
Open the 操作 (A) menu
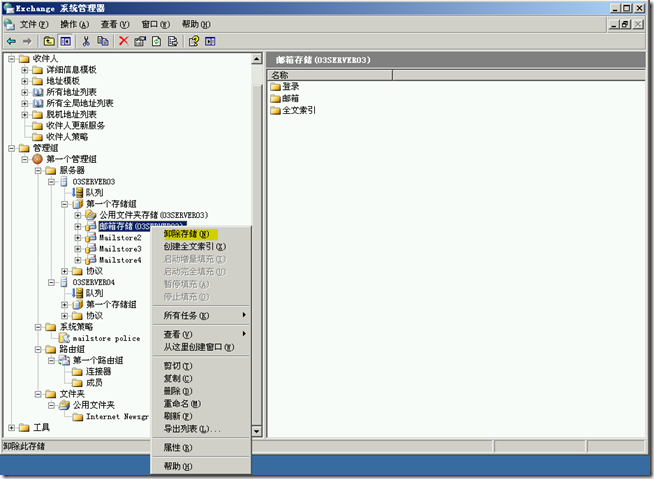pos(74,25)
